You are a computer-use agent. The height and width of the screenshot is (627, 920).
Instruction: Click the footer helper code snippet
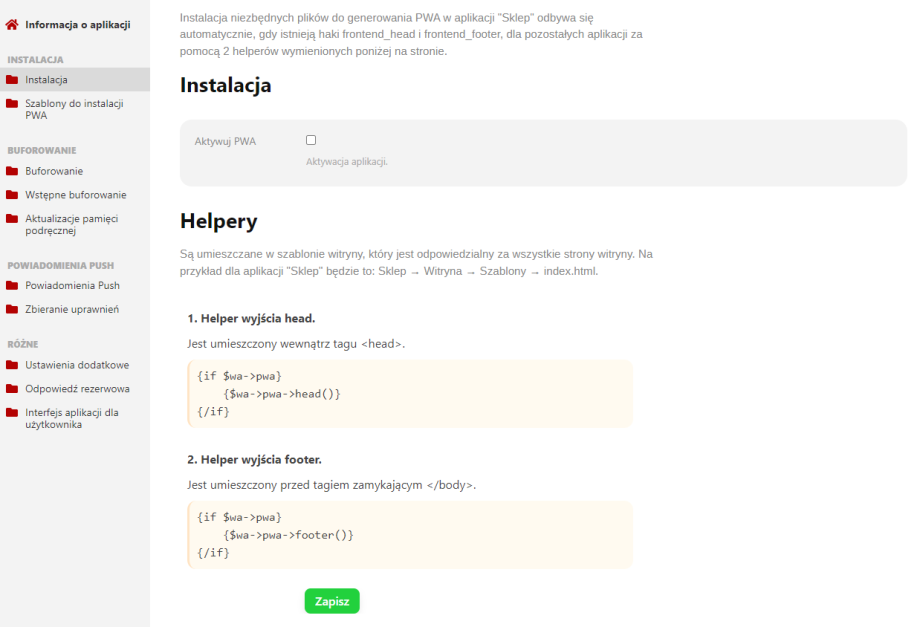409,535
